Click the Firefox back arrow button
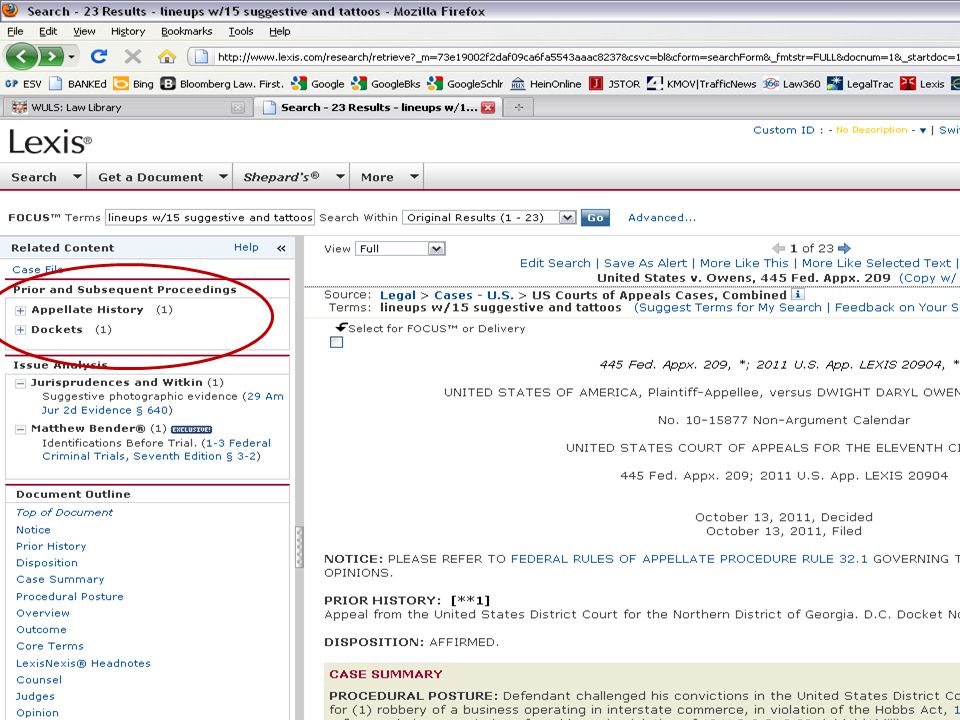960x720 pixels. tap(21, 57)
